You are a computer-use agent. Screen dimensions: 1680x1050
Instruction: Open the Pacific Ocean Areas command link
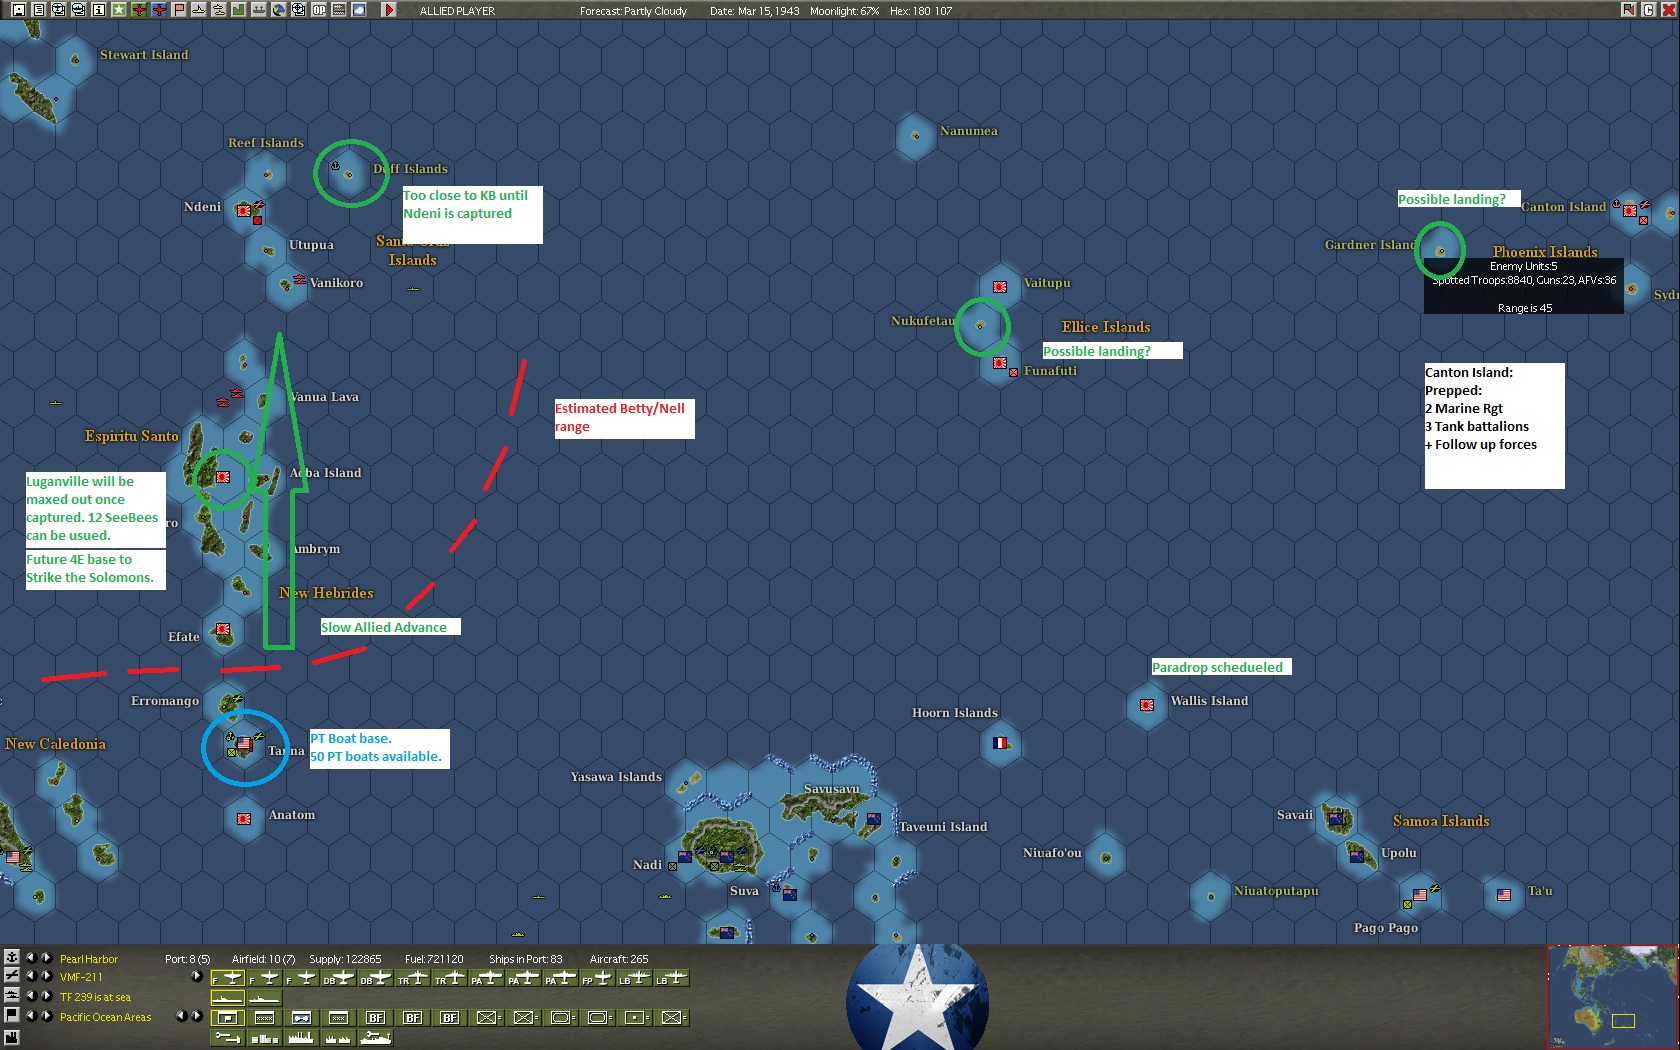(x=106, y=1017)
